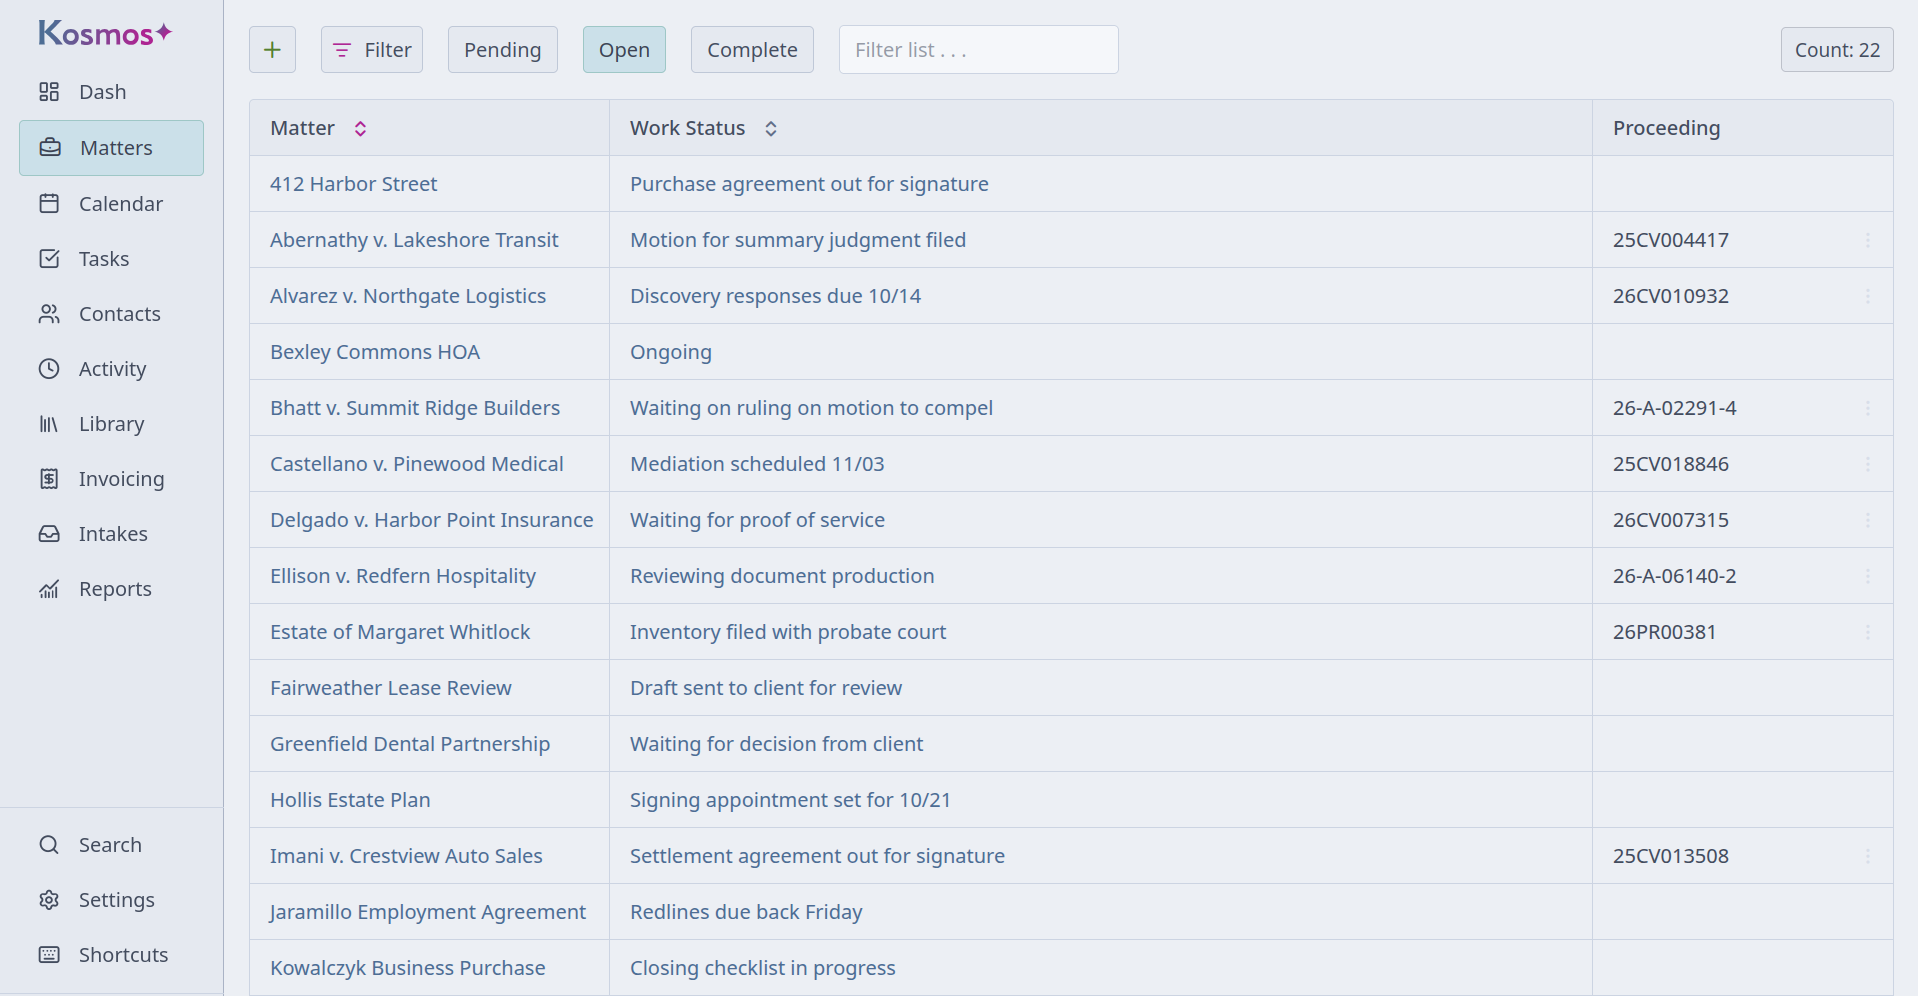Open row menu for Abernathy v. Lakeshore Transit

point(1867,240)
